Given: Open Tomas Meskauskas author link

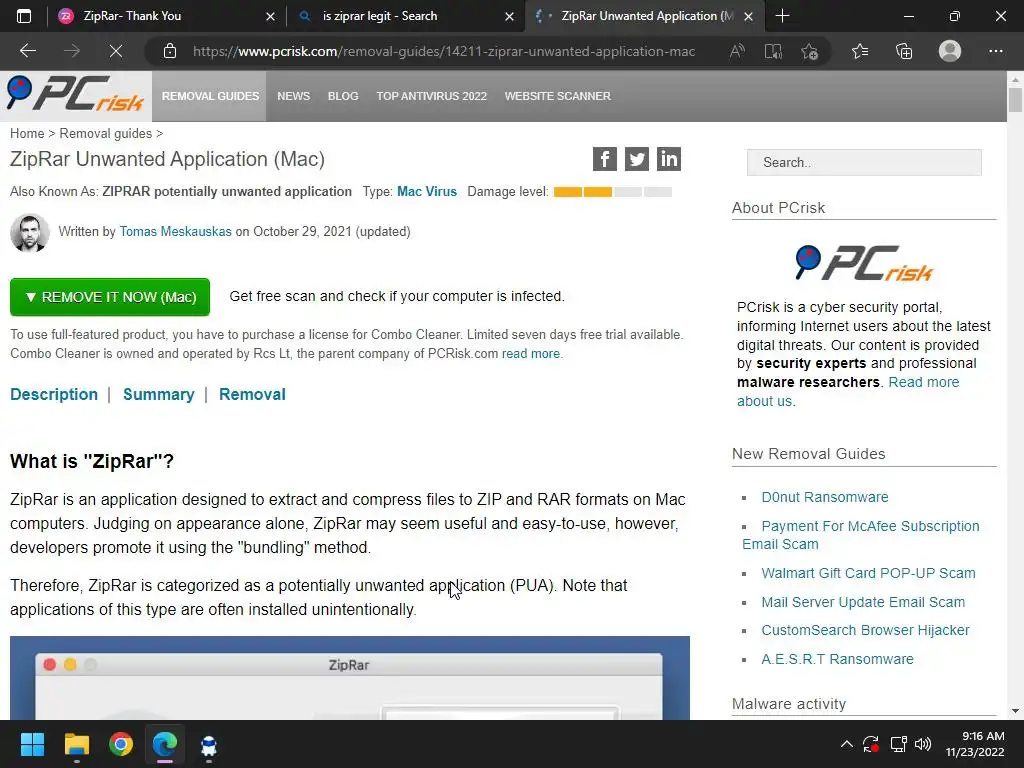Looking at the screenshot, I should (x=176, y=232).
